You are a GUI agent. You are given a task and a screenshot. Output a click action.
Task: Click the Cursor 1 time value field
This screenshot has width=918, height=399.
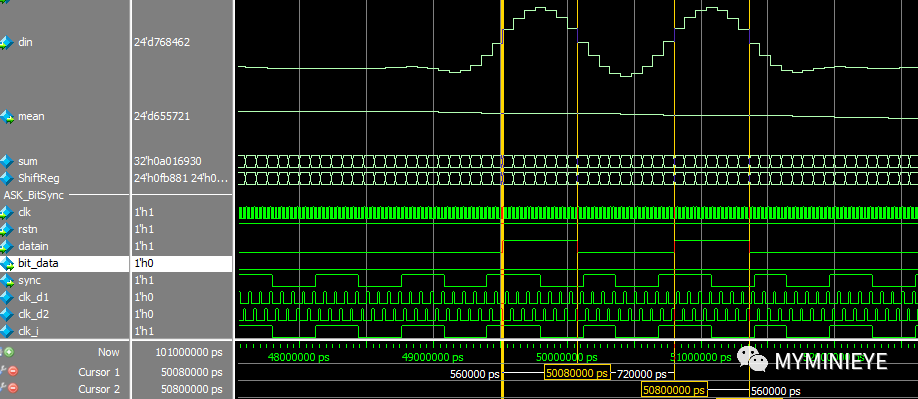pos(191,372)
